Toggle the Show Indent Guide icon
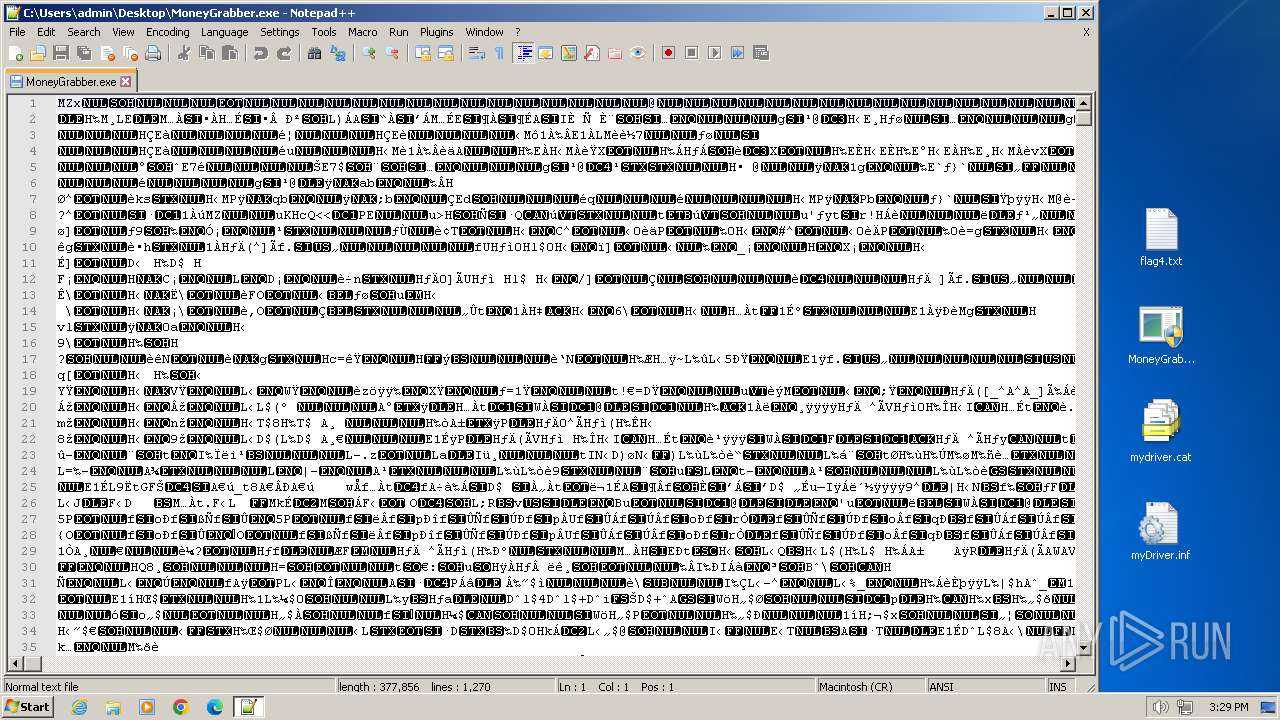The height and width of the screenshot is (720, 1280). (x=524, y=53)
